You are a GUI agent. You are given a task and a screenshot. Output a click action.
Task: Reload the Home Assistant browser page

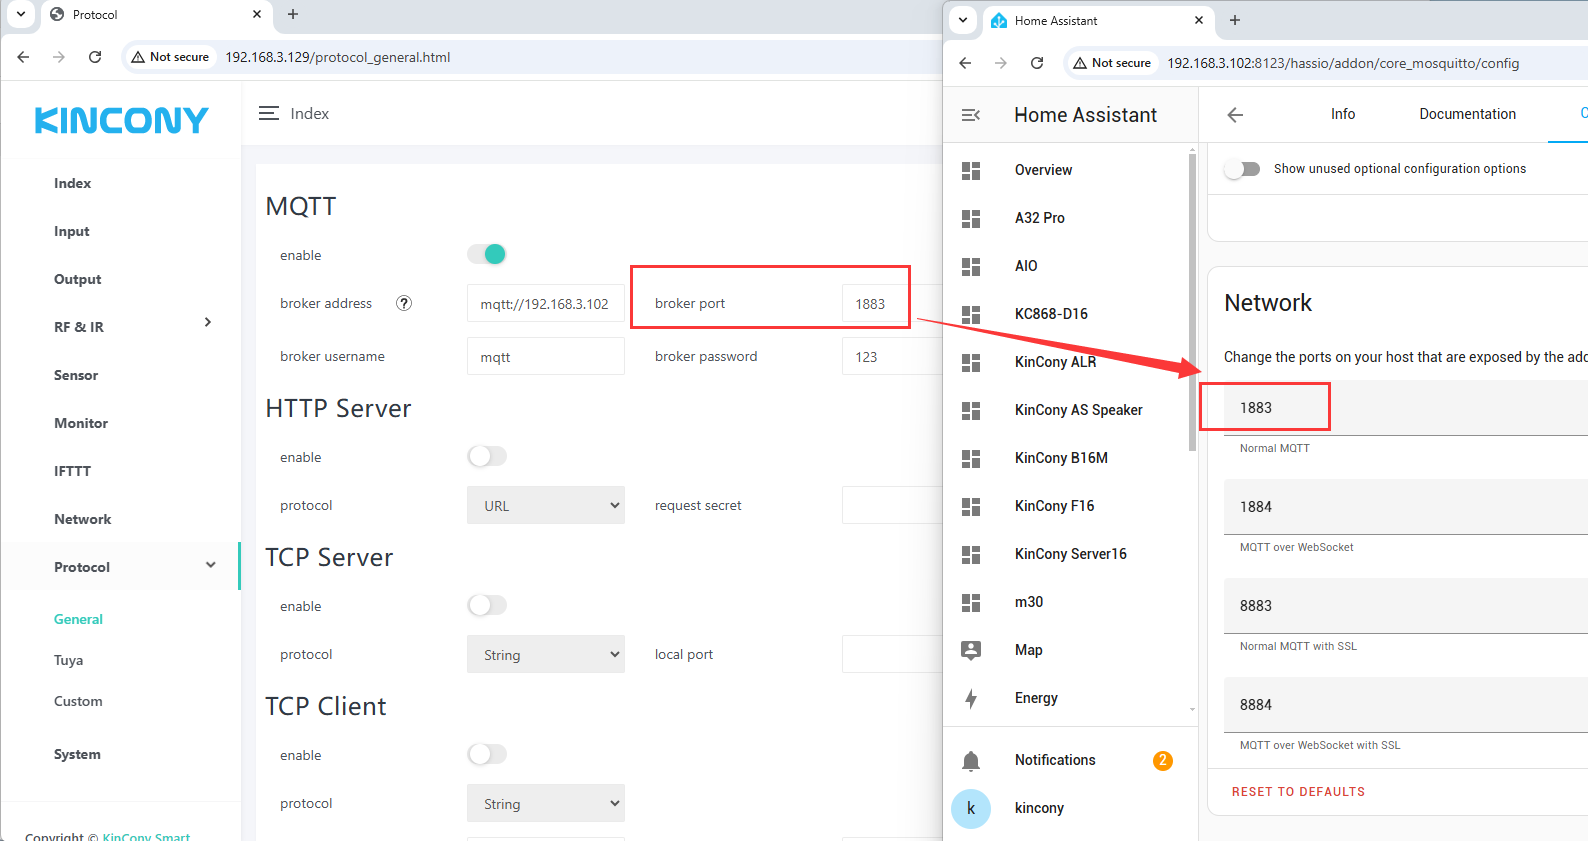tap(1037, 63)
